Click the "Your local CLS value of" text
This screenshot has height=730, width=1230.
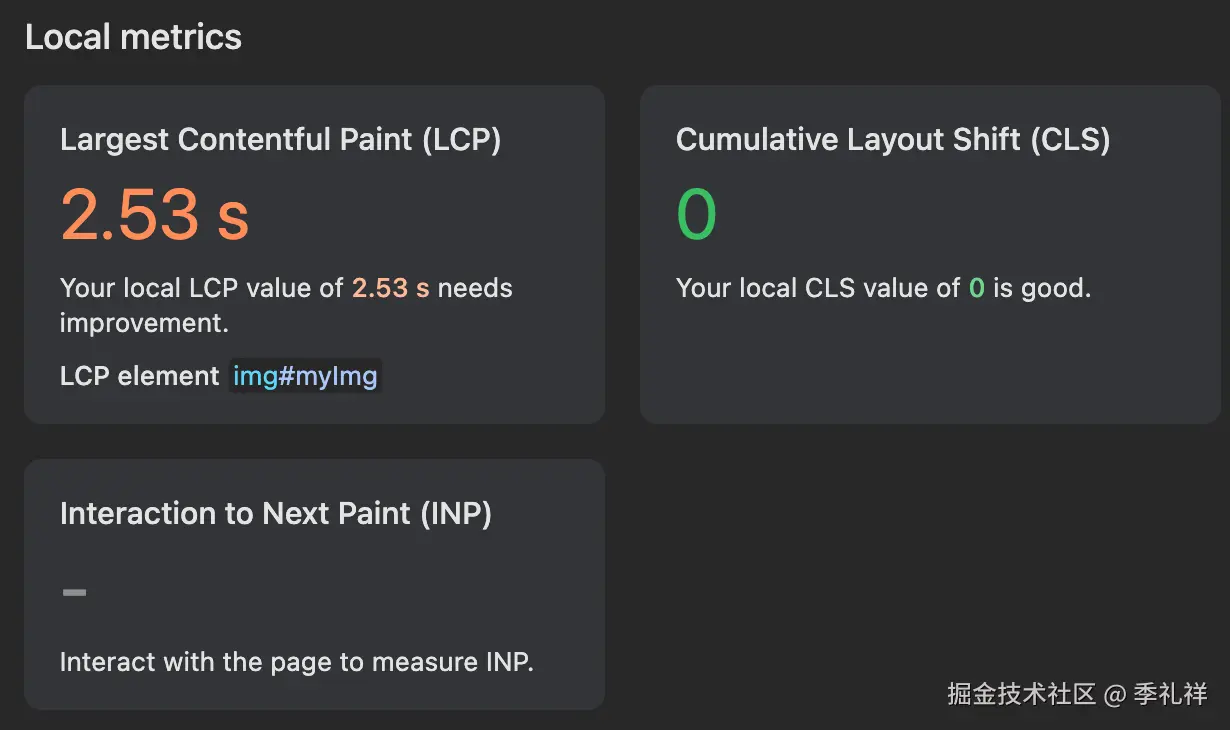pyautogui.click(x=817, y=289)
